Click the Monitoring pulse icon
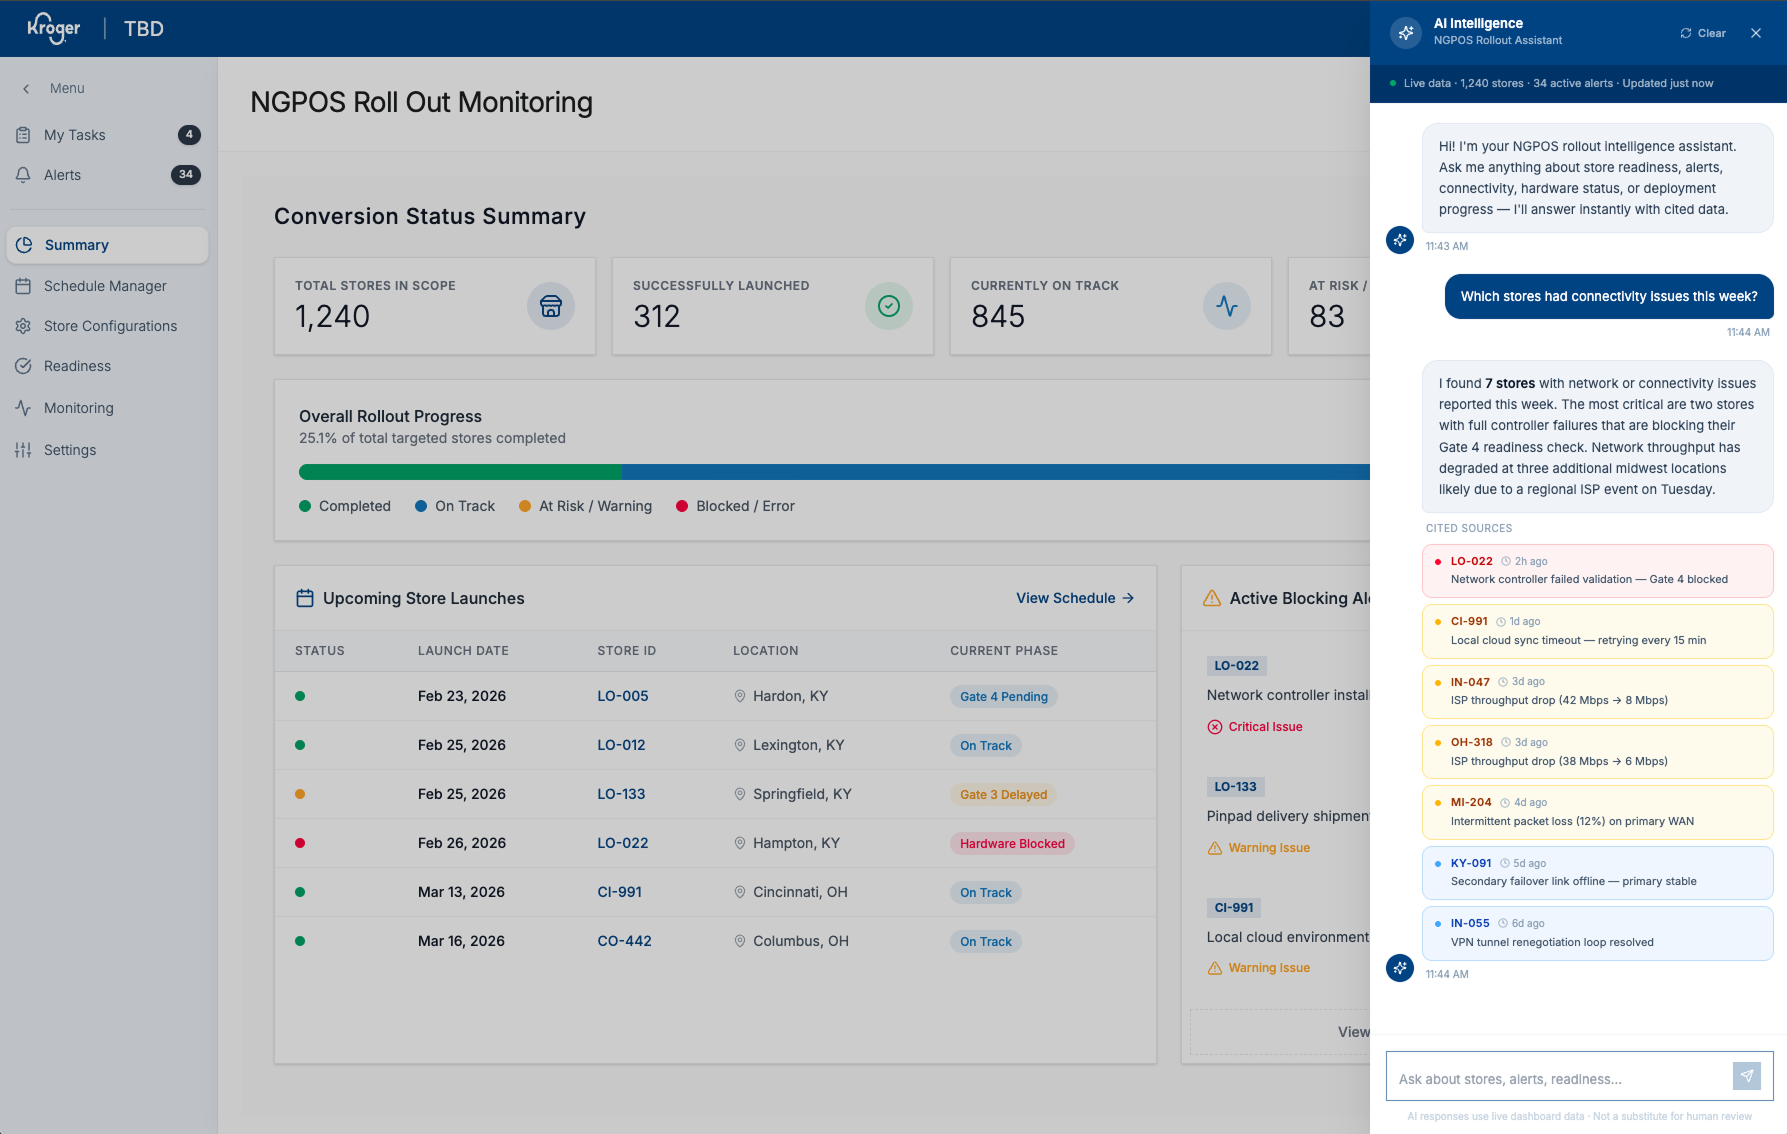 23,408
